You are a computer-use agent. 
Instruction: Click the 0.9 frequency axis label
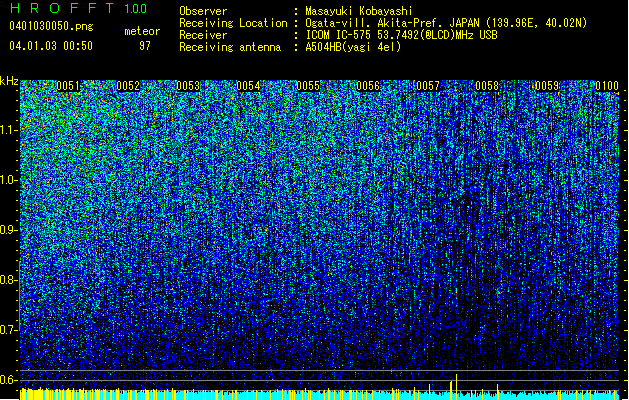[x=9, y=230]
